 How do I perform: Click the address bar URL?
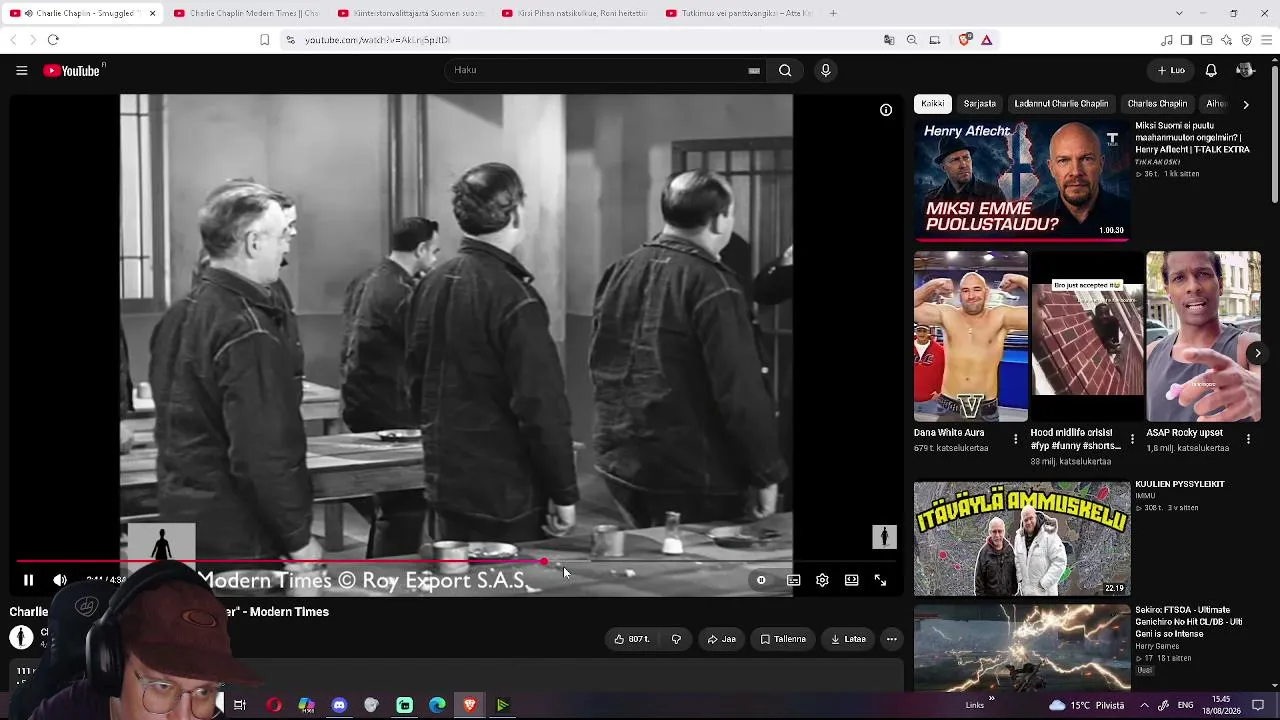pyautogui.click(x=377, y=40)
